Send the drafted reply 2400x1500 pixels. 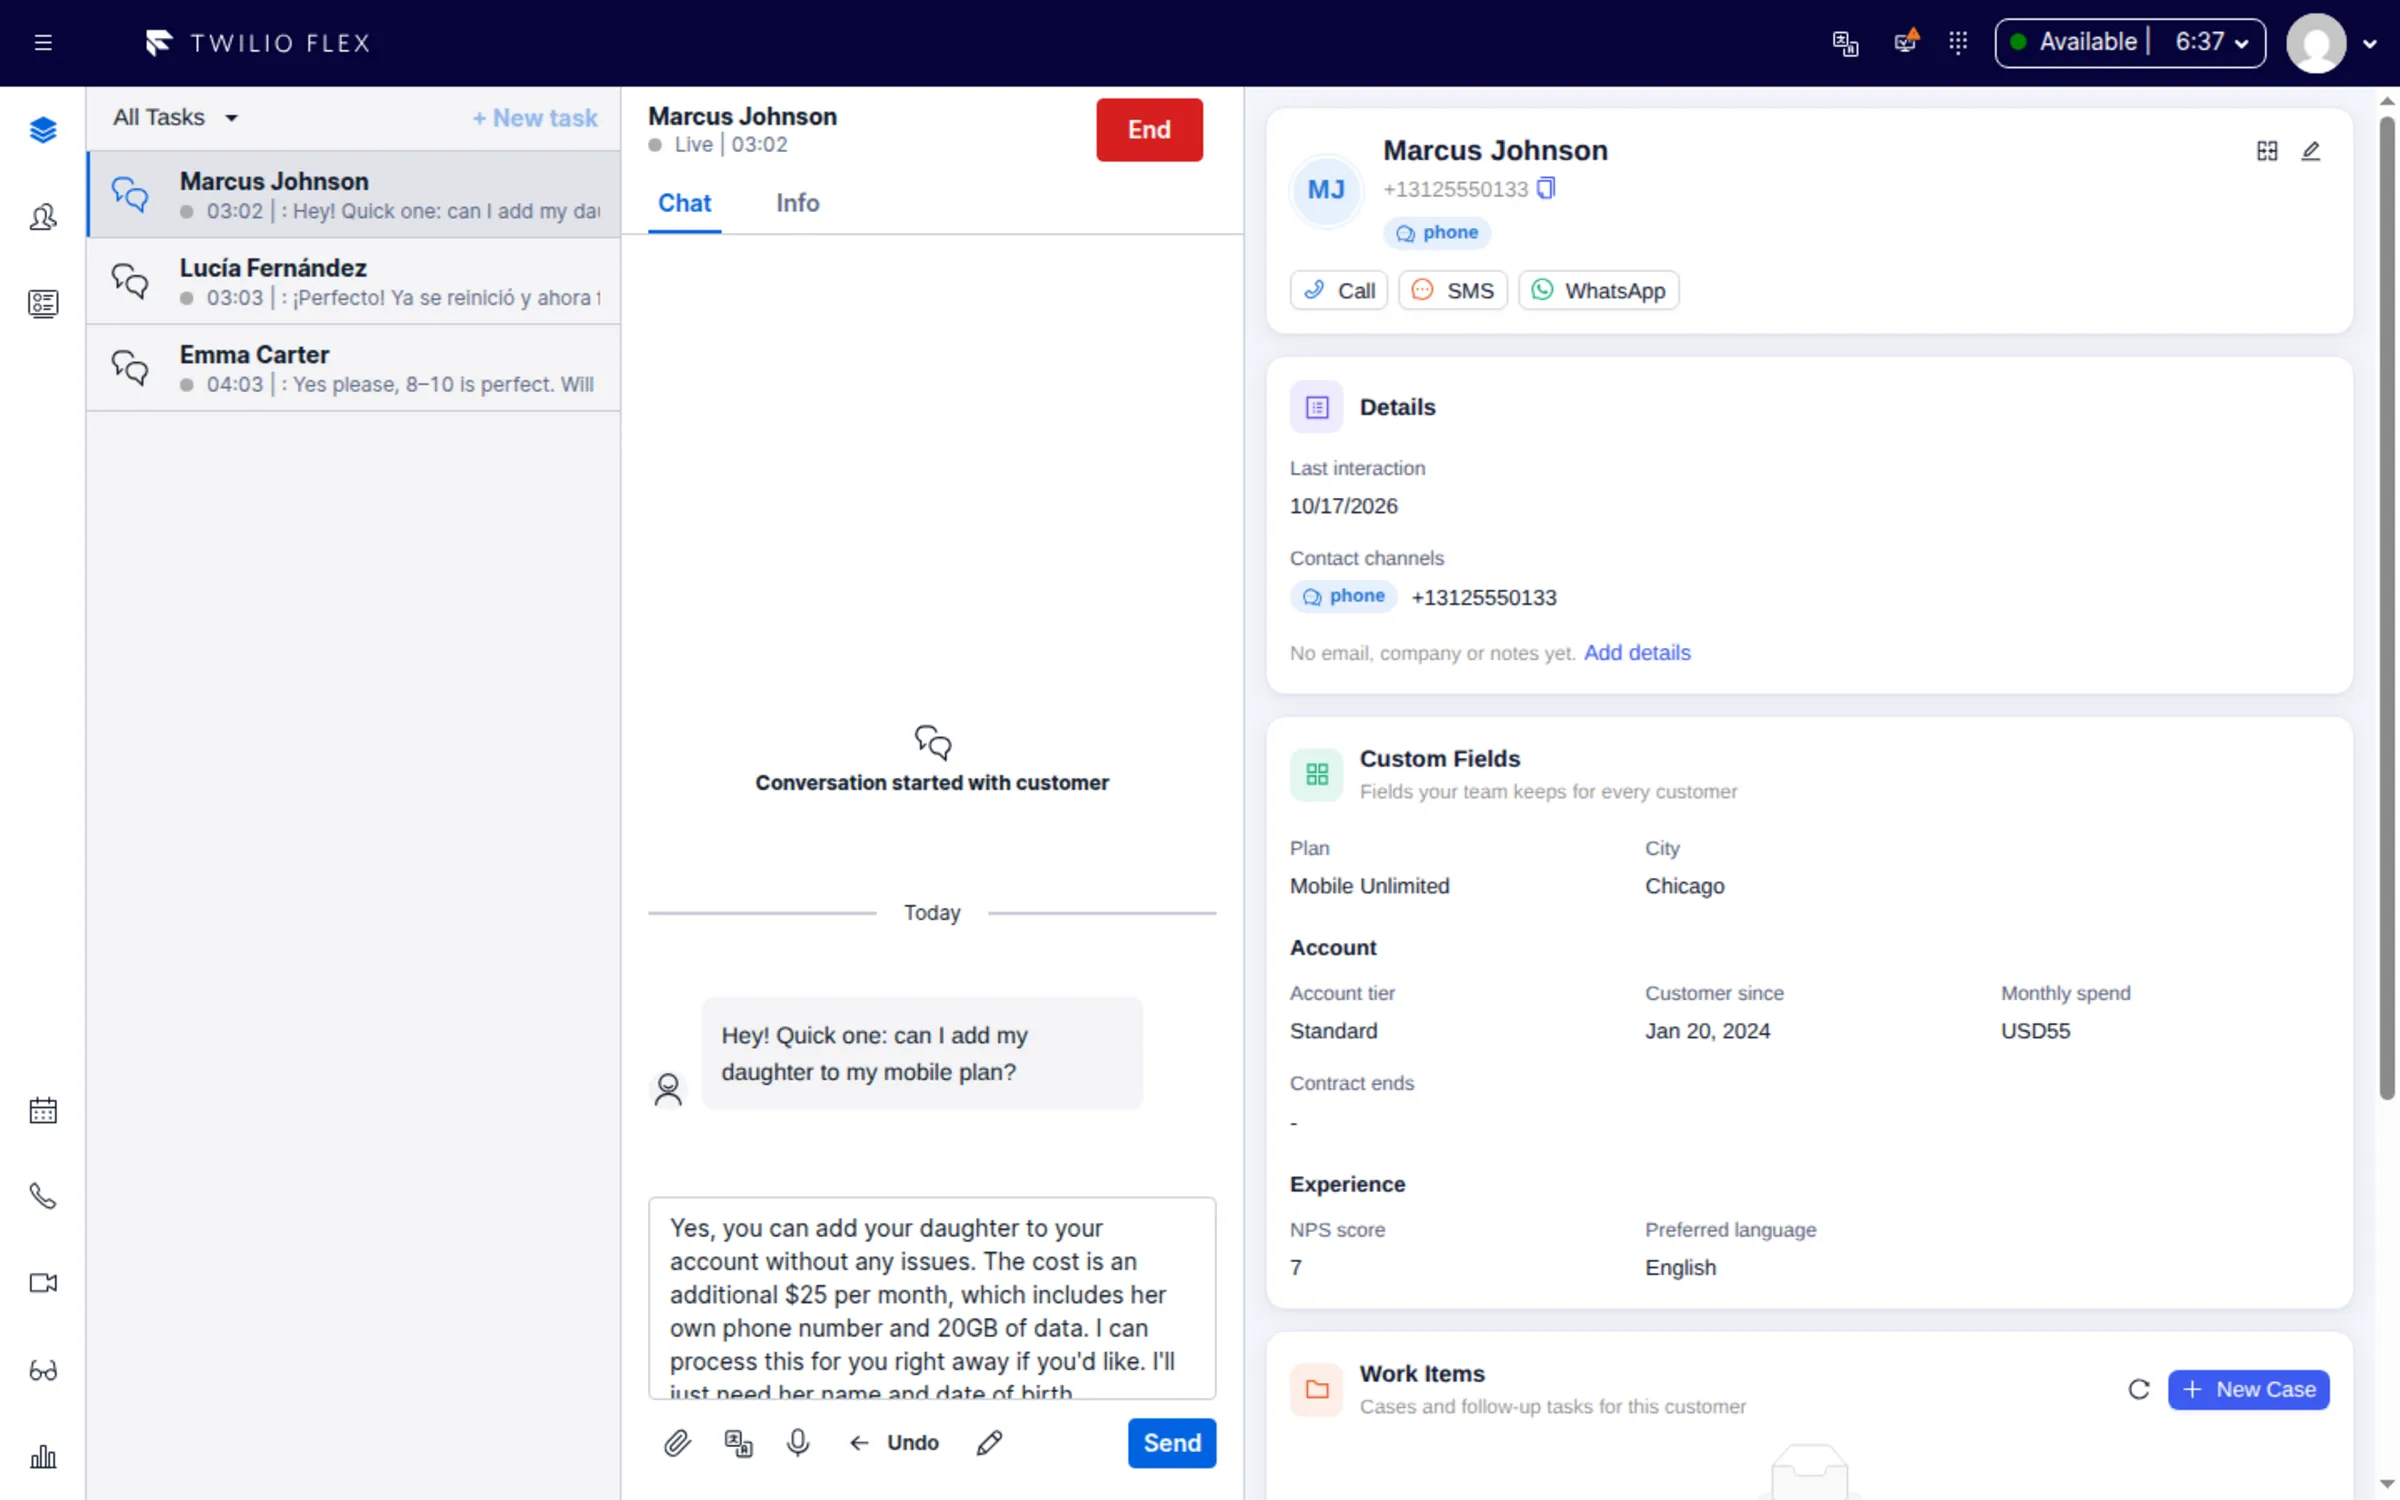coord(1172,1443)
